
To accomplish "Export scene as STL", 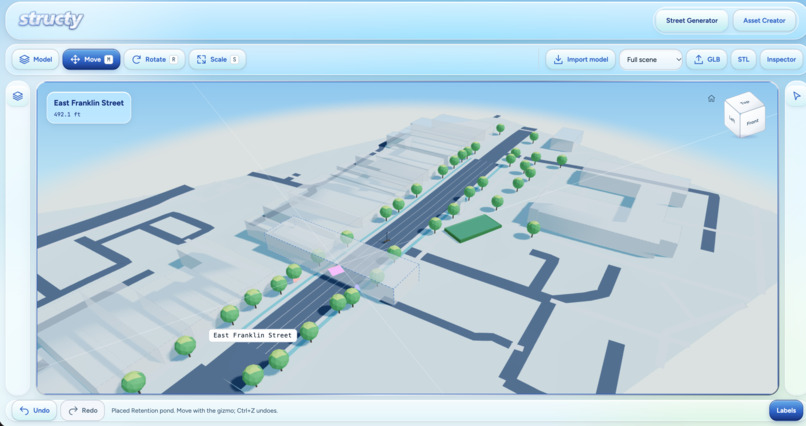I will pyautogui.click(x=743, y=60).
